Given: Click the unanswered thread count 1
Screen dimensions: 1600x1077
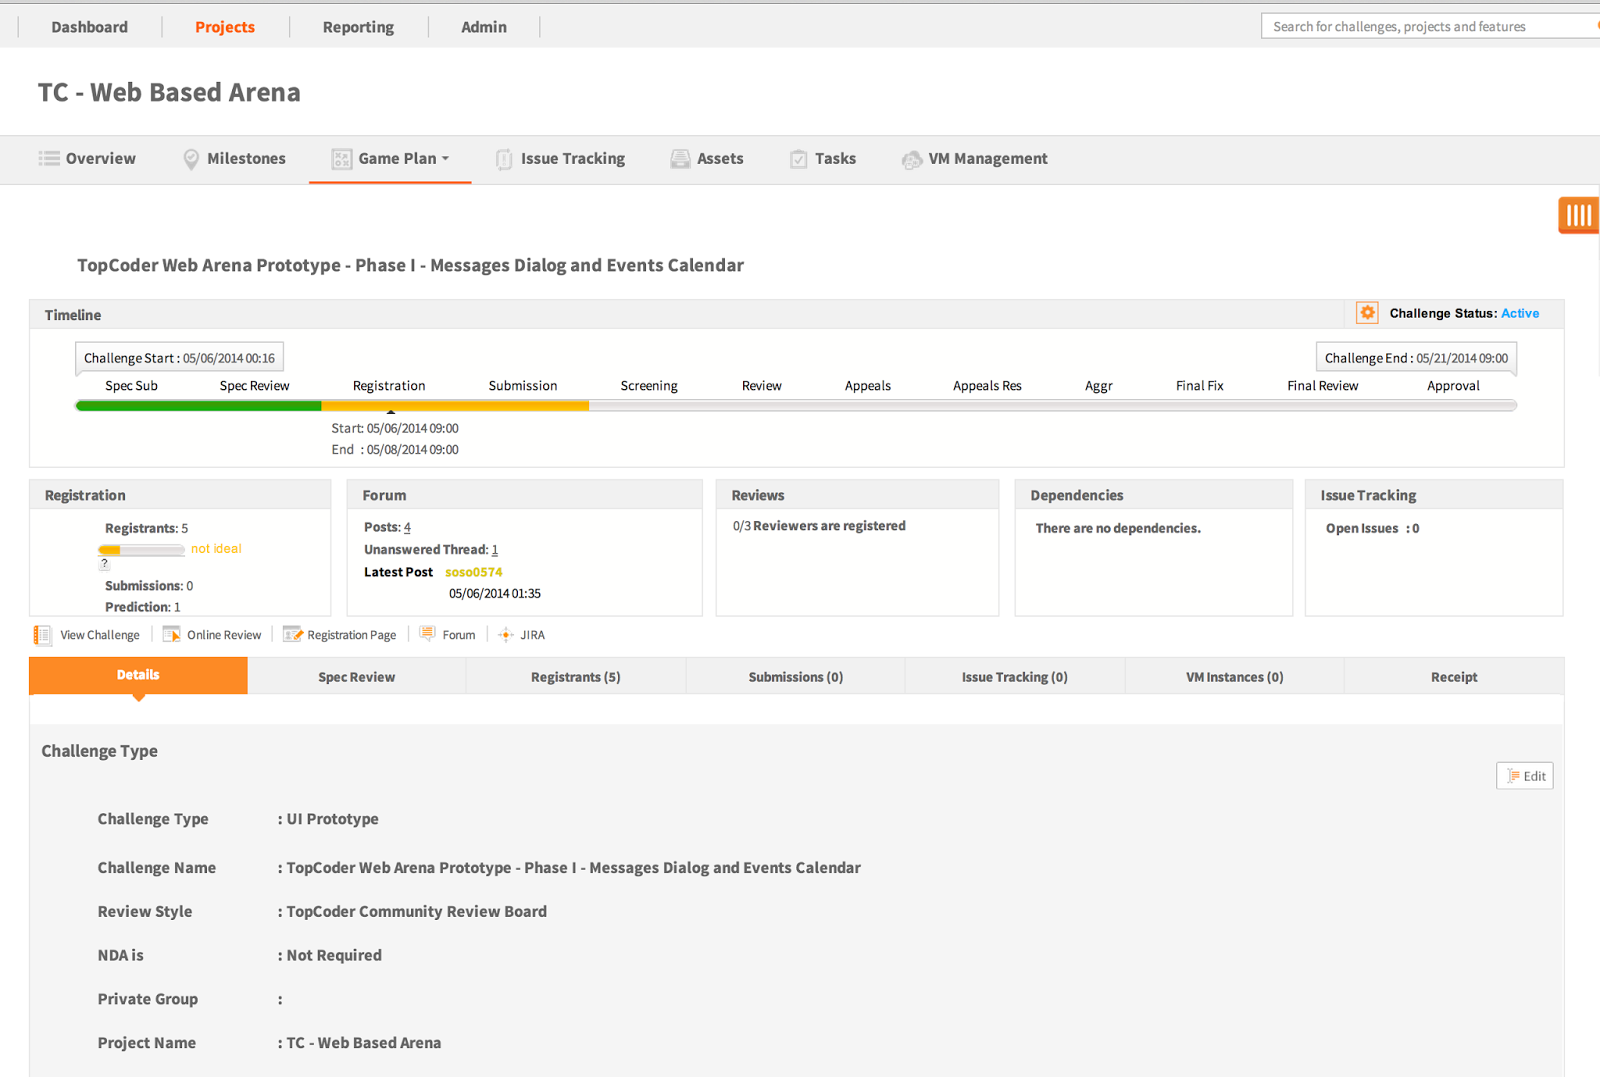Looking at the screenshot, I should coord(495,549).
